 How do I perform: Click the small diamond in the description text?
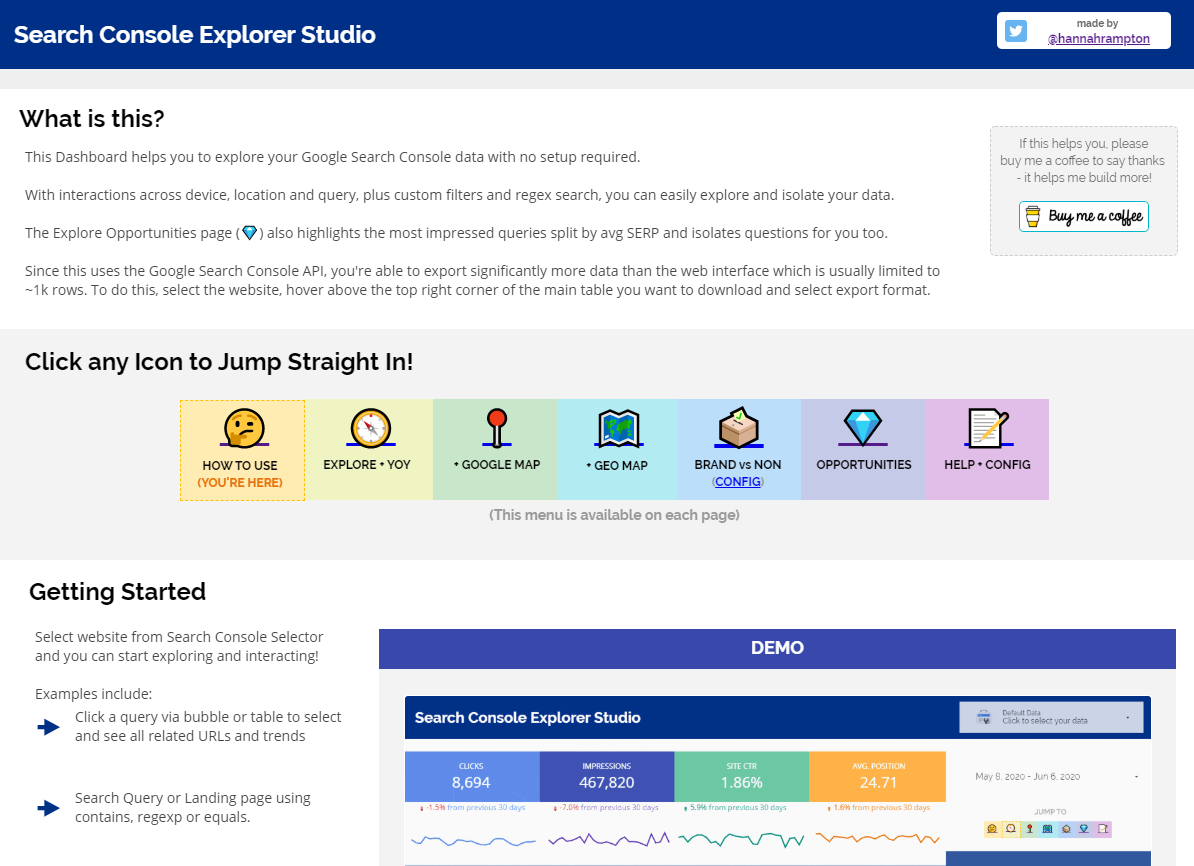coord(249,233)
